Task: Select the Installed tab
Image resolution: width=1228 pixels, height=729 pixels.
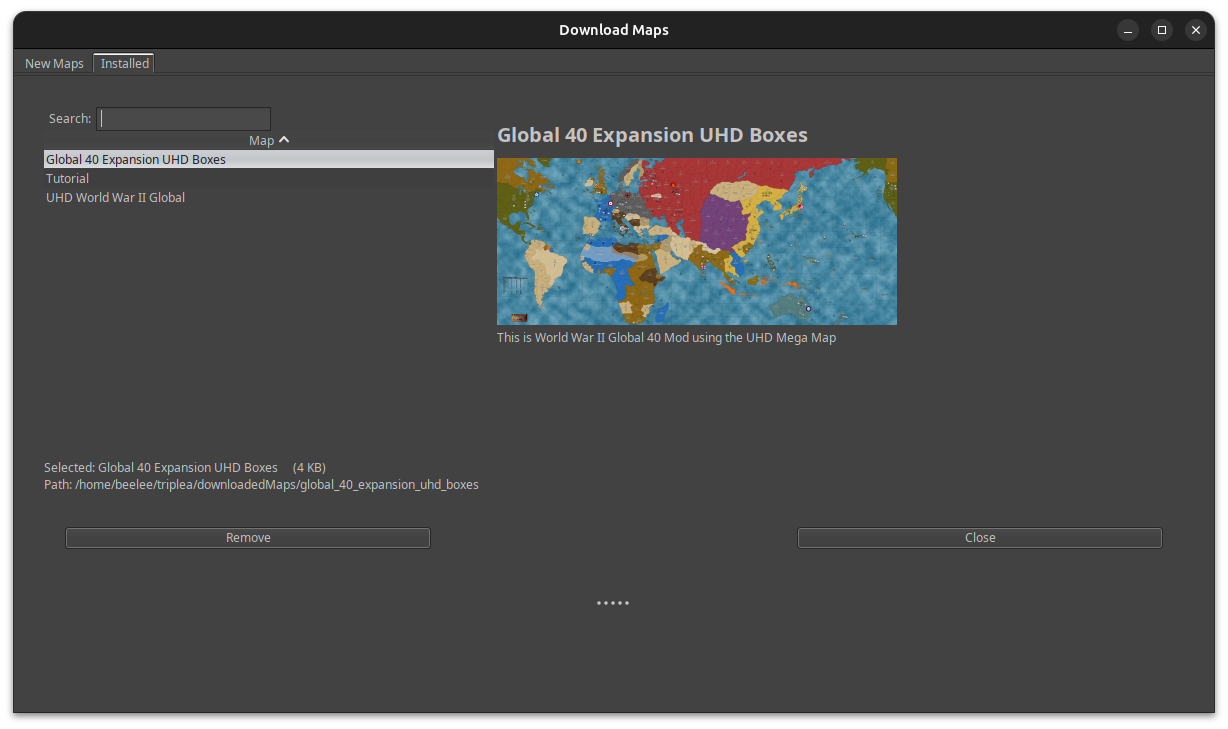Action: [124, 62]
